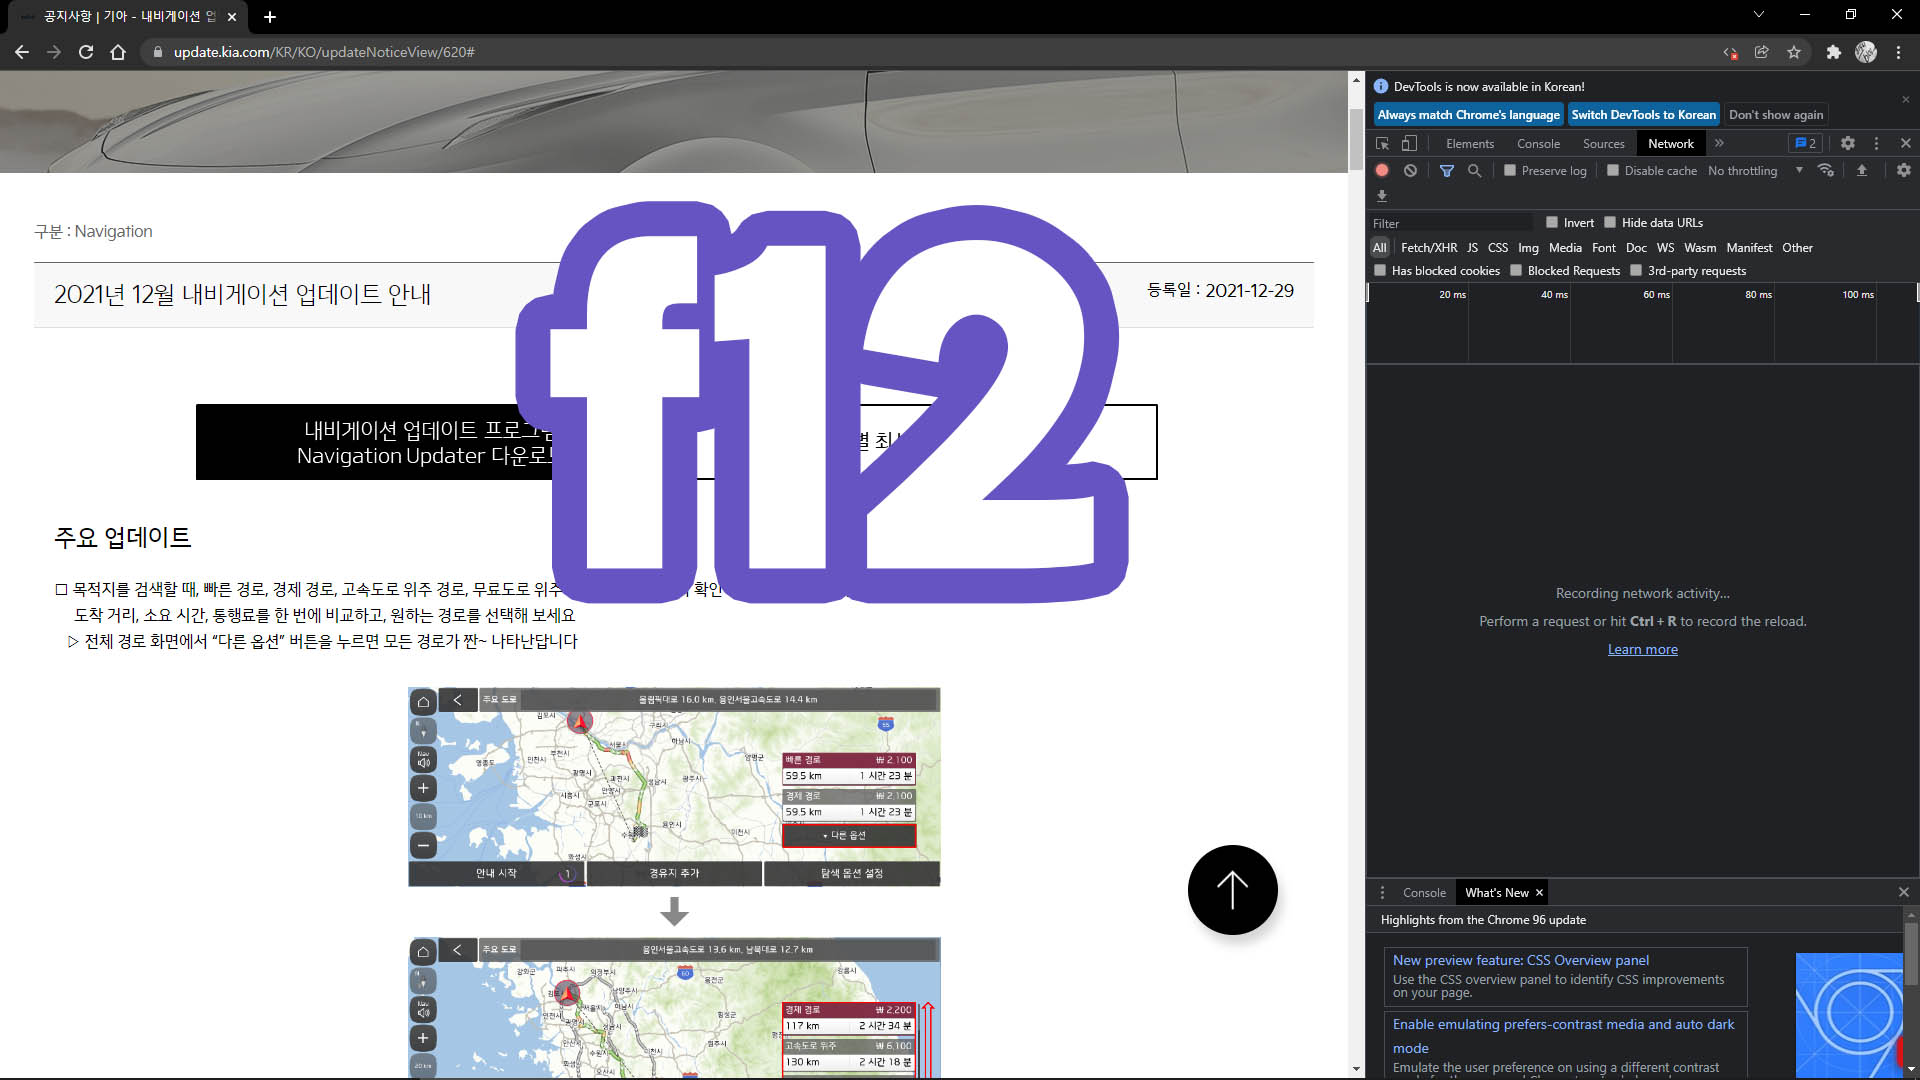
Task: Toggle the network filter funnel icon
Action: pos(1446,171)
